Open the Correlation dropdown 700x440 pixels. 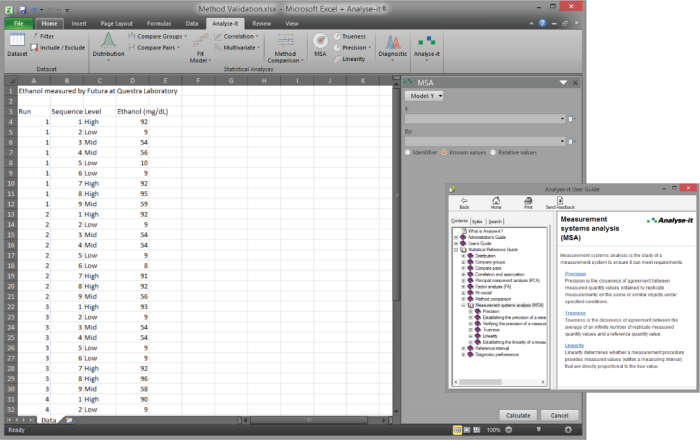click(x=237, y=36)
